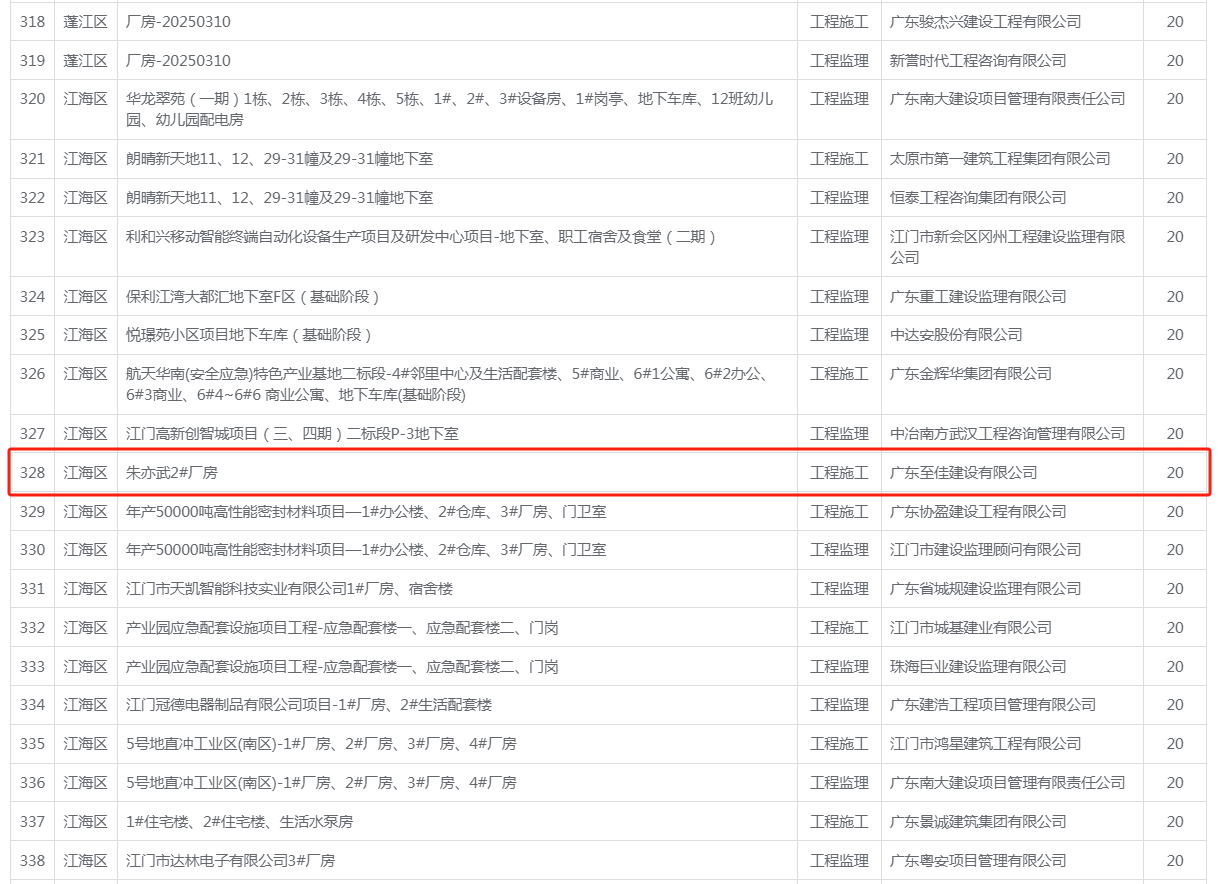Click row number 318
Viewport: 1218px width, 884px height.
(32, 21)
